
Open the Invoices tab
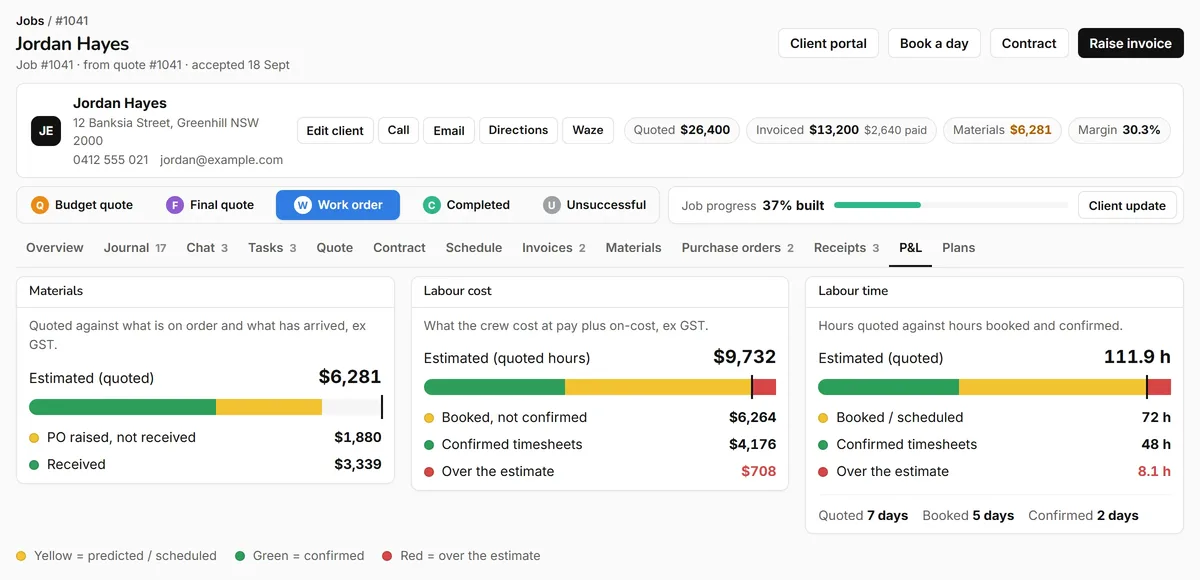click(554, 248)
